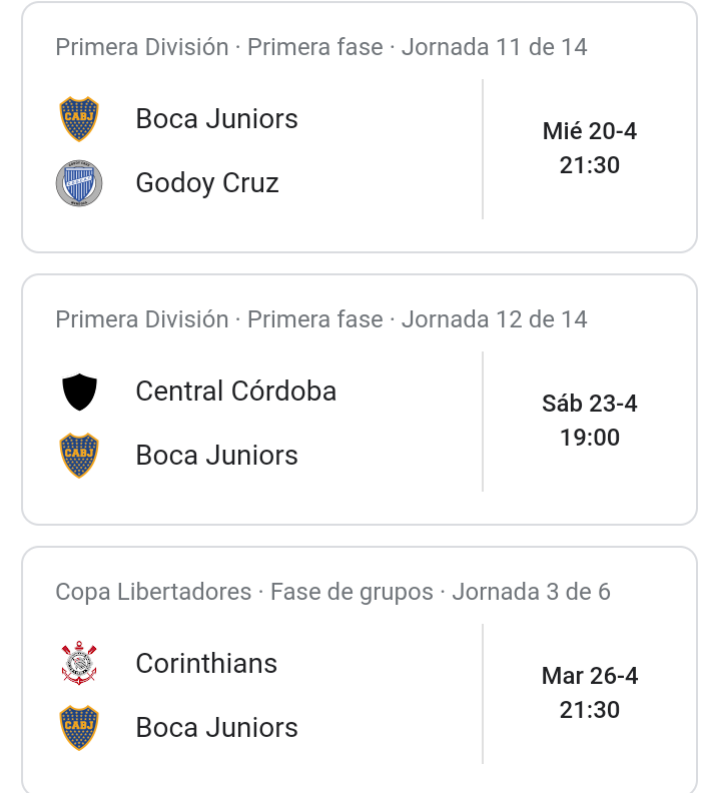This screenshot has width=719, height=793.
Task: Open the Godoy Cruz team name
Action: click(x=207, y=183)
